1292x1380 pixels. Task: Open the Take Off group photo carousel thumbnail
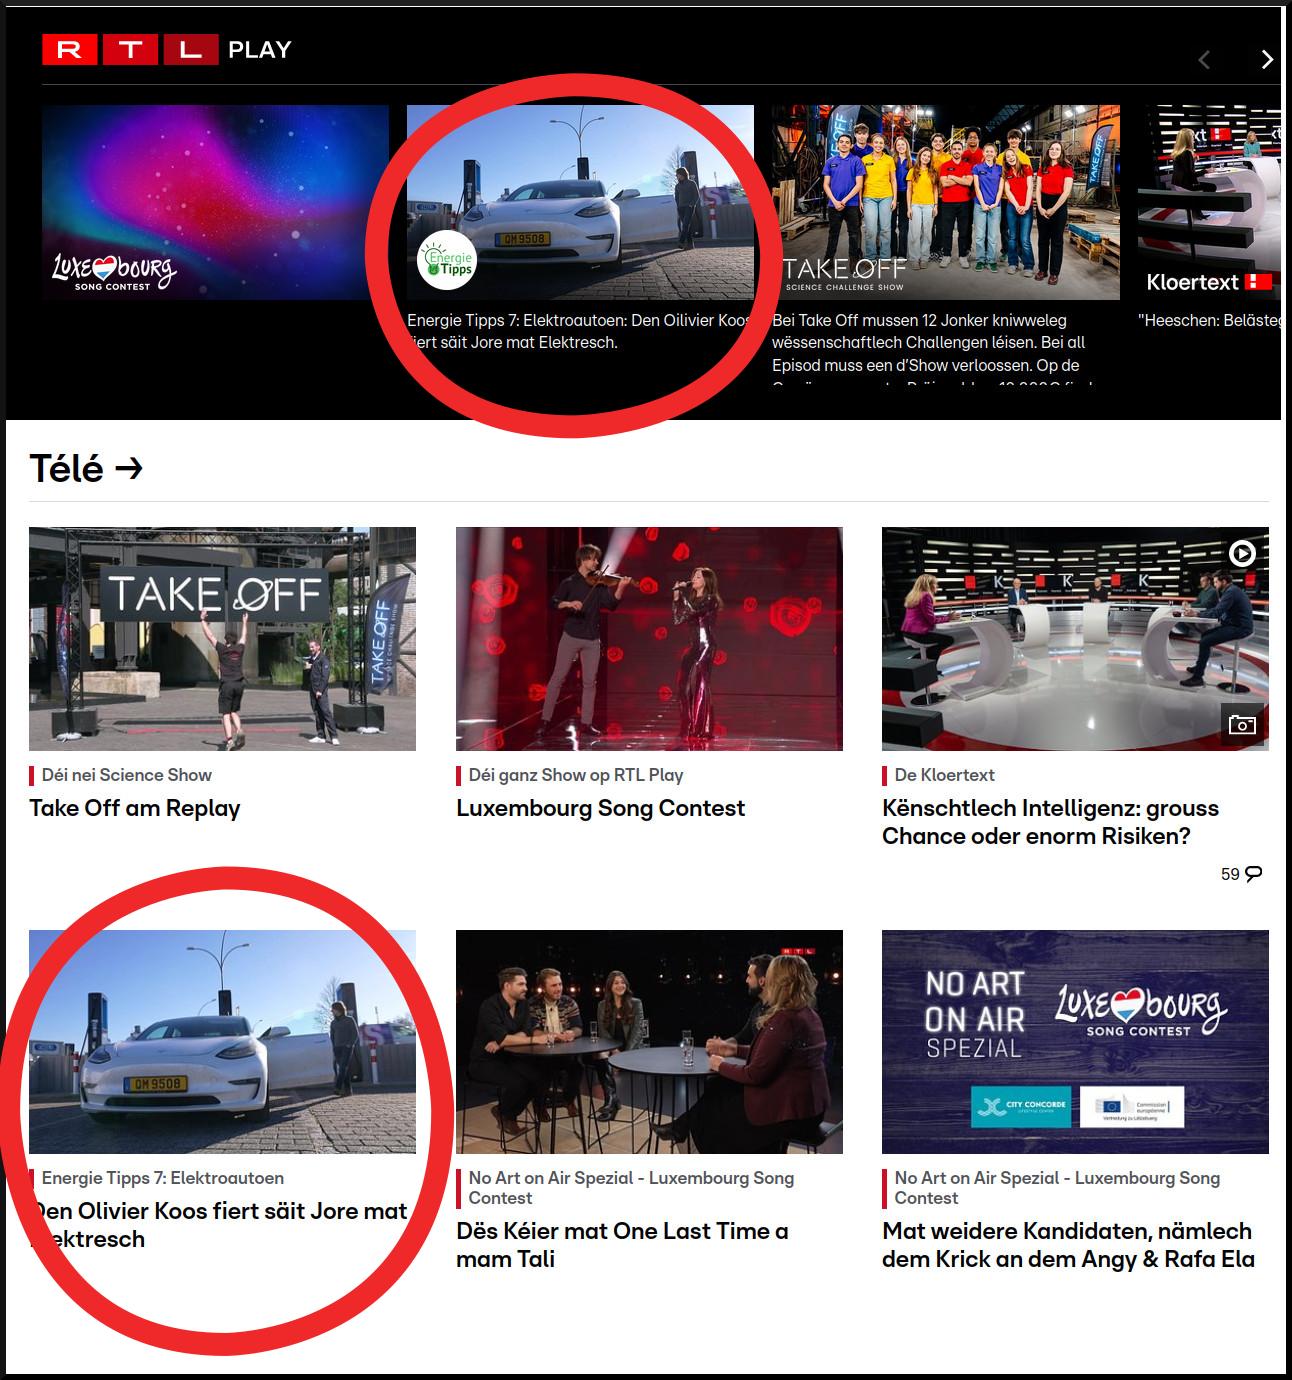pyautogui.click(x=945, y=202)
